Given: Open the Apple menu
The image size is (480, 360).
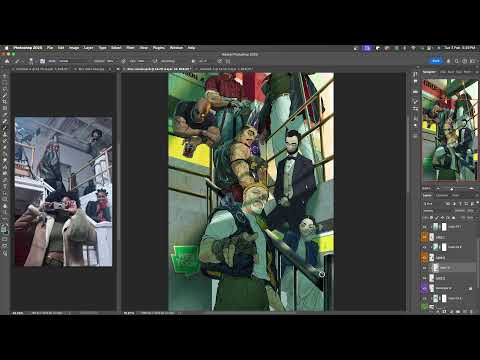Looking at the screenshot, I should (x=6, y=48).
